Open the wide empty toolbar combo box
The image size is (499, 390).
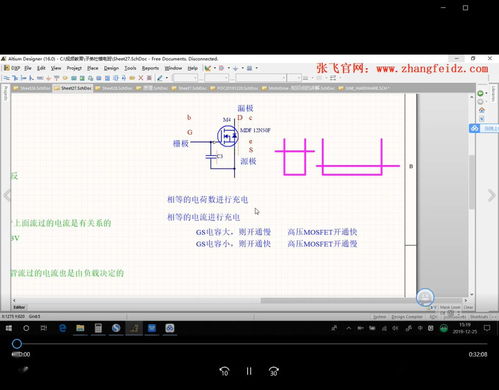coord(261,78)
